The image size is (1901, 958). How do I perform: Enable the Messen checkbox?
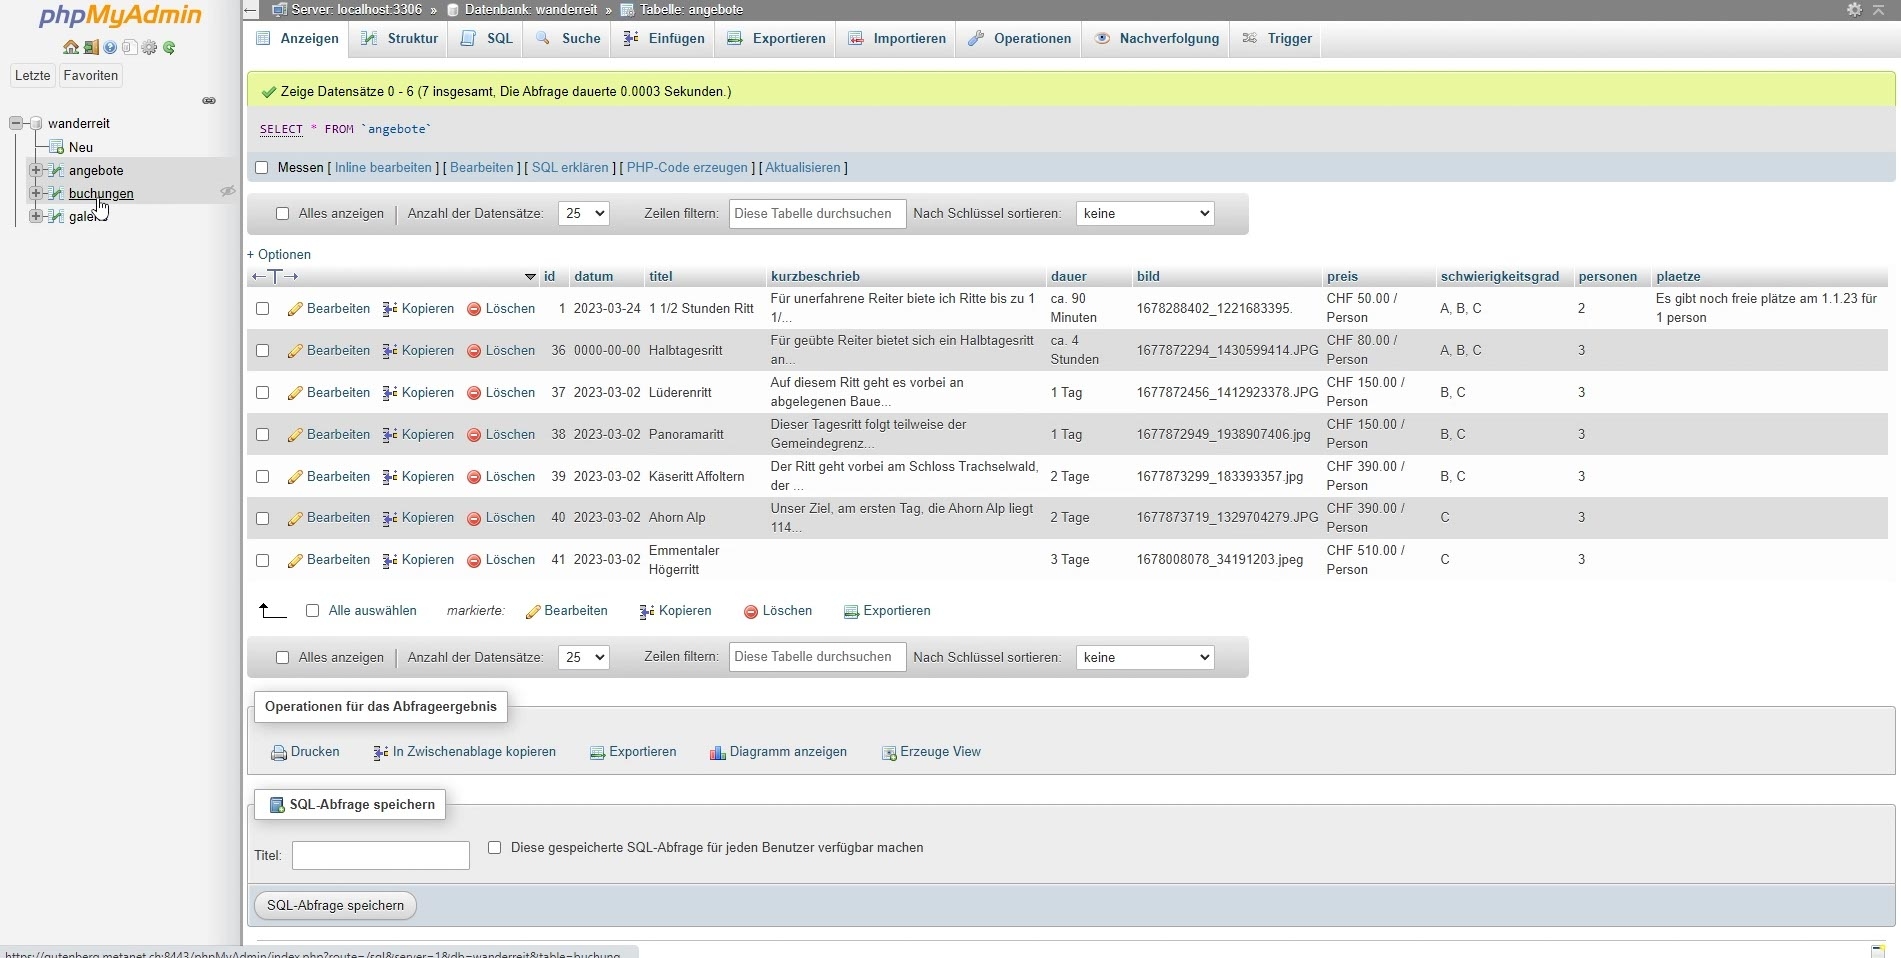[x=262, y=168]
